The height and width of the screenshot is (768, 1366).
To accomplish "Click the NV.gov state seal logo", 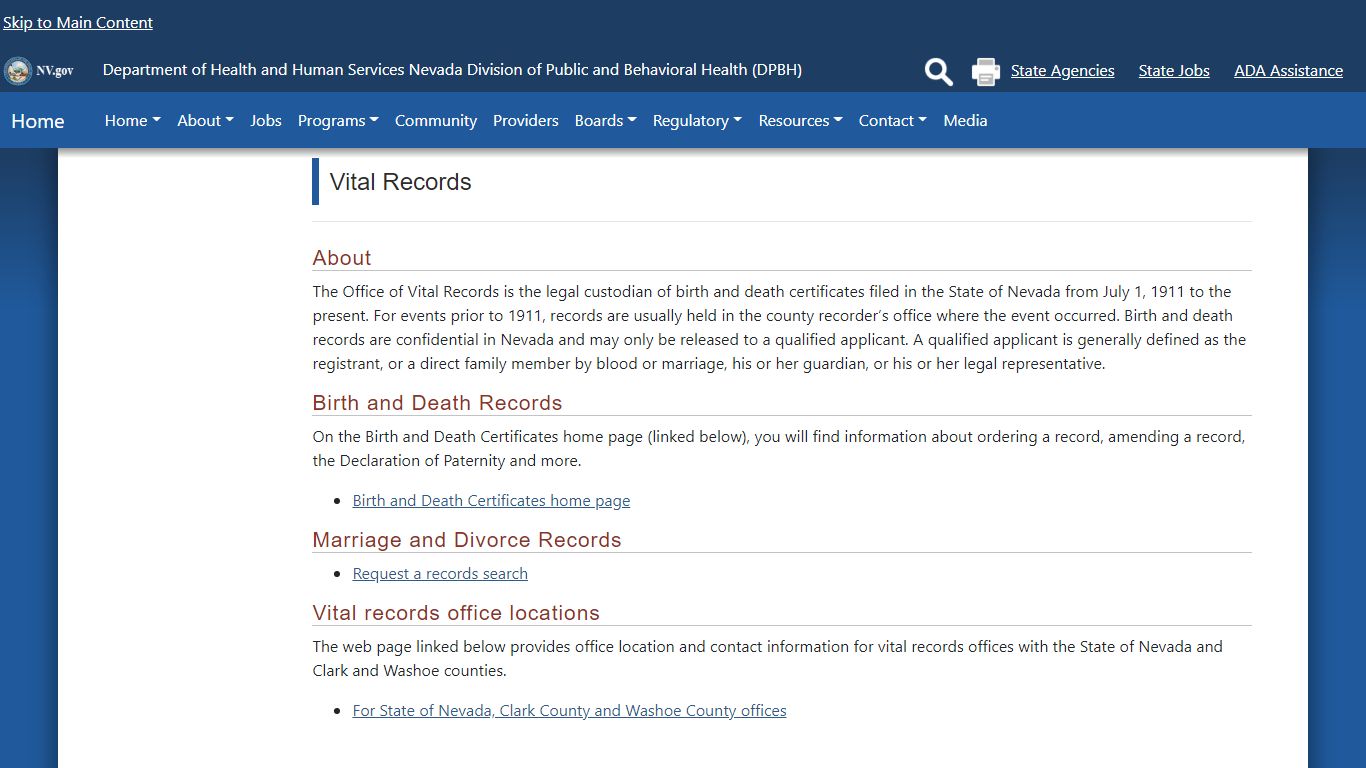I will tap(39, 71).
